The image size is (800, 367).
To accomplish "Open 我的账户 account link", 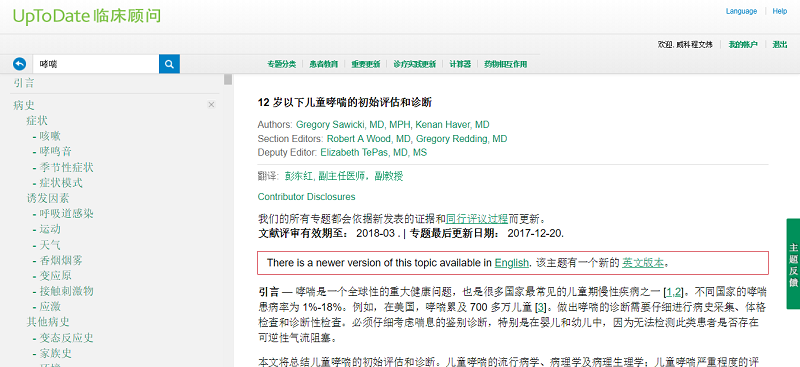I will click(x=743, y=45).
